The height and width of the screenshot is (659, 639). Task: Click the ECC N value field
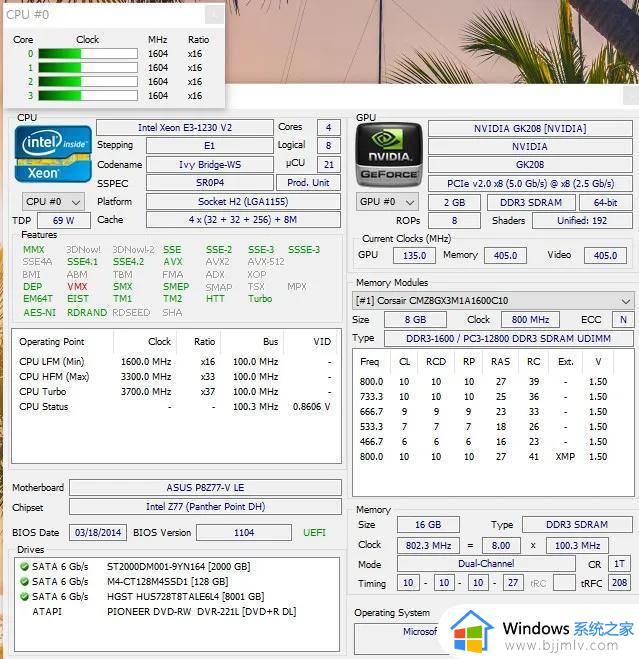tap(623, 320)
